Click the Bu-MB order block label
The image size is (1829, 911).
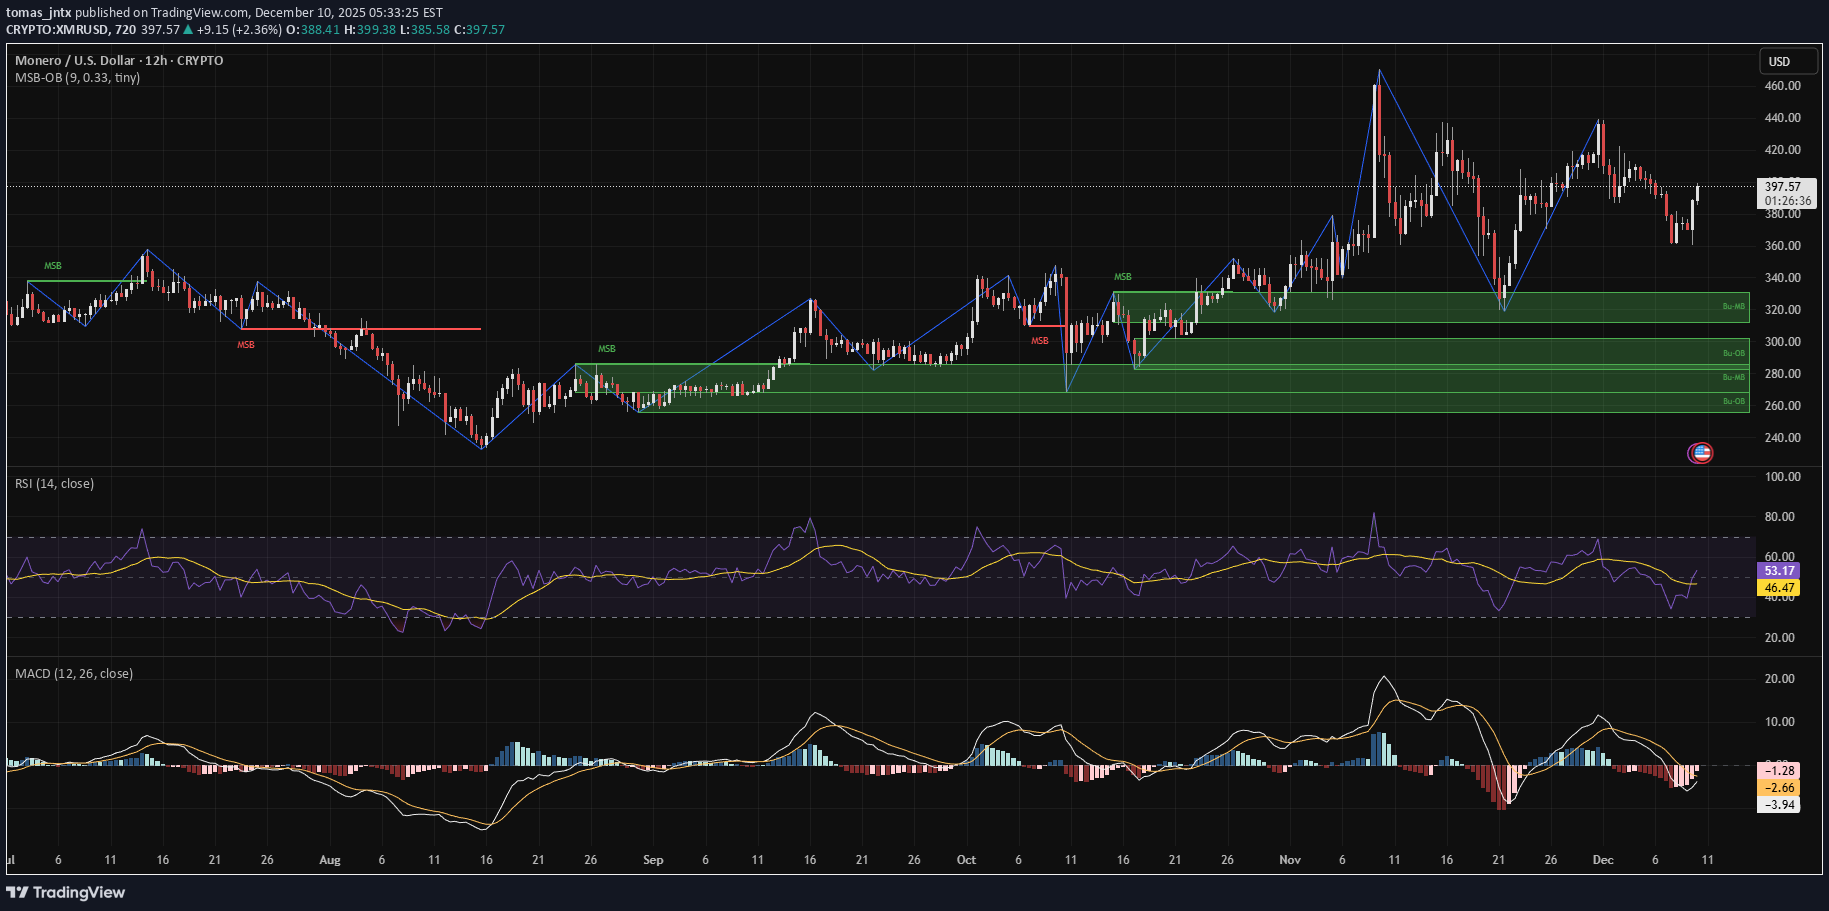1733,308
